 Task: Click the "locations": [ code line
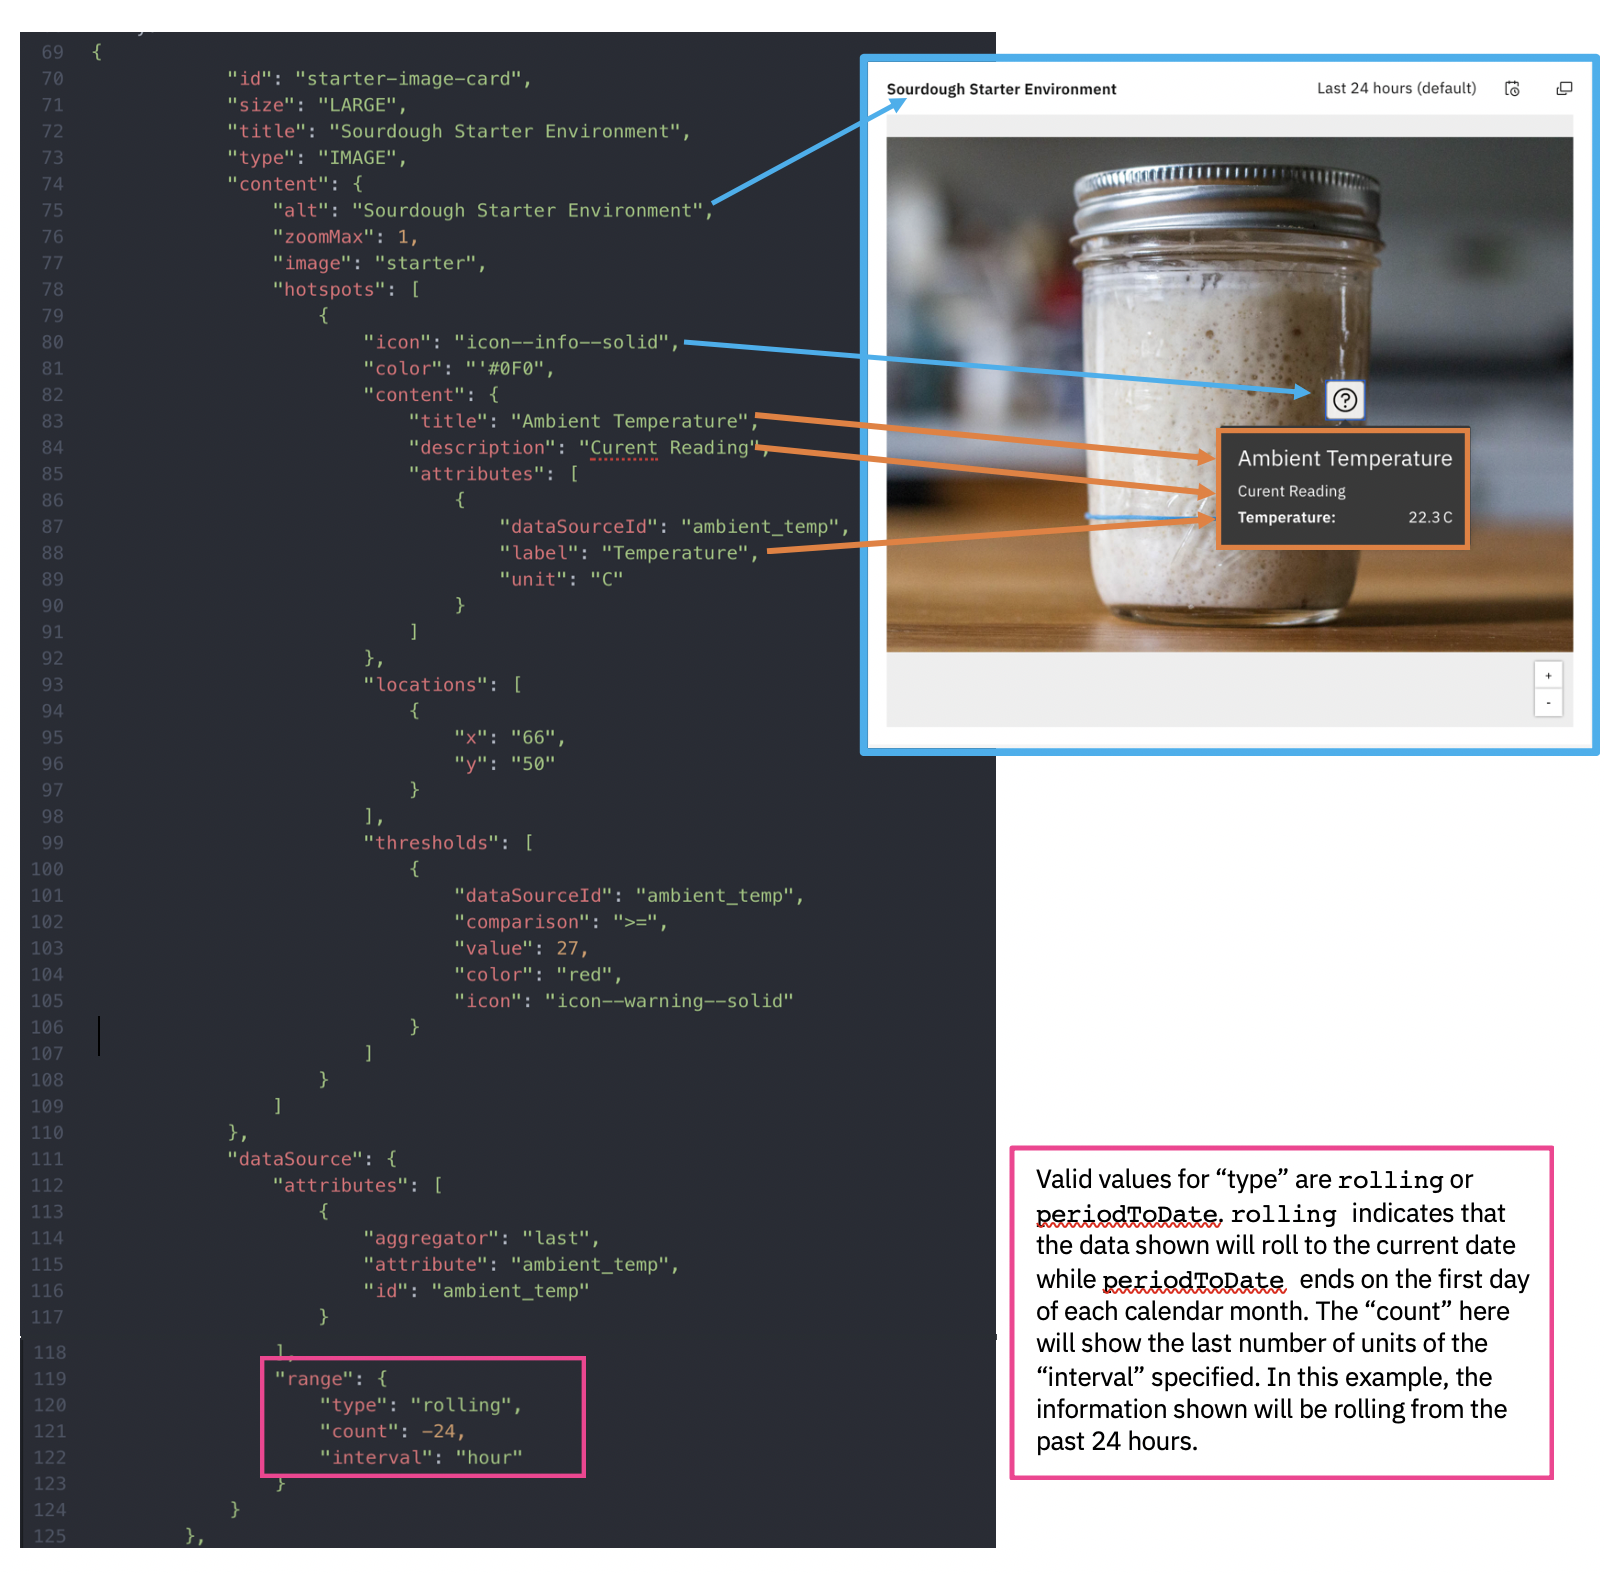click(442, 684)
